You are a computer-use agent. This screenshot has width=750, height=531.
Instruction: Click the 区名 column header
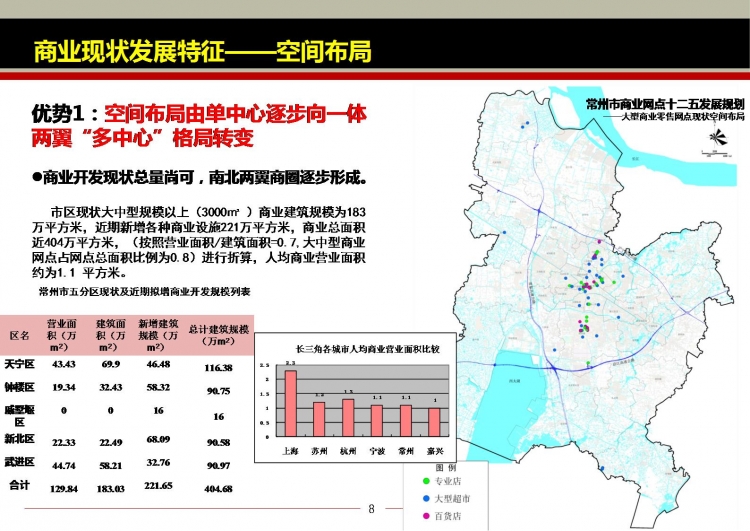point(20,335)
